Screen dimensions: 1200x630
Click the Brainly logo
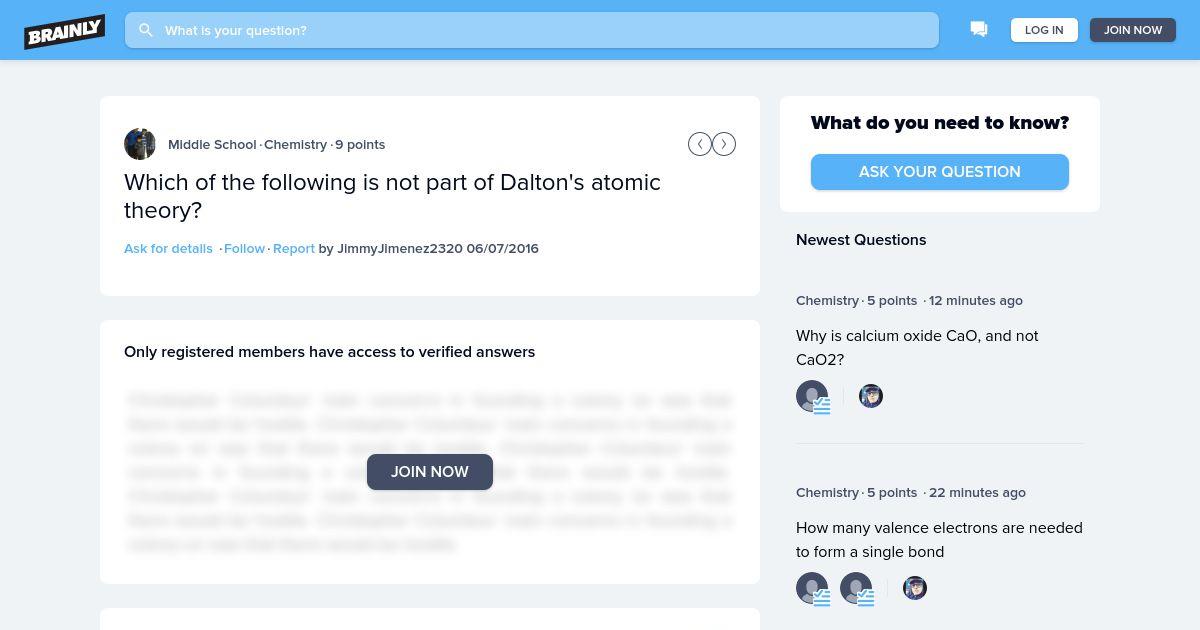click(x=65, y=31)
